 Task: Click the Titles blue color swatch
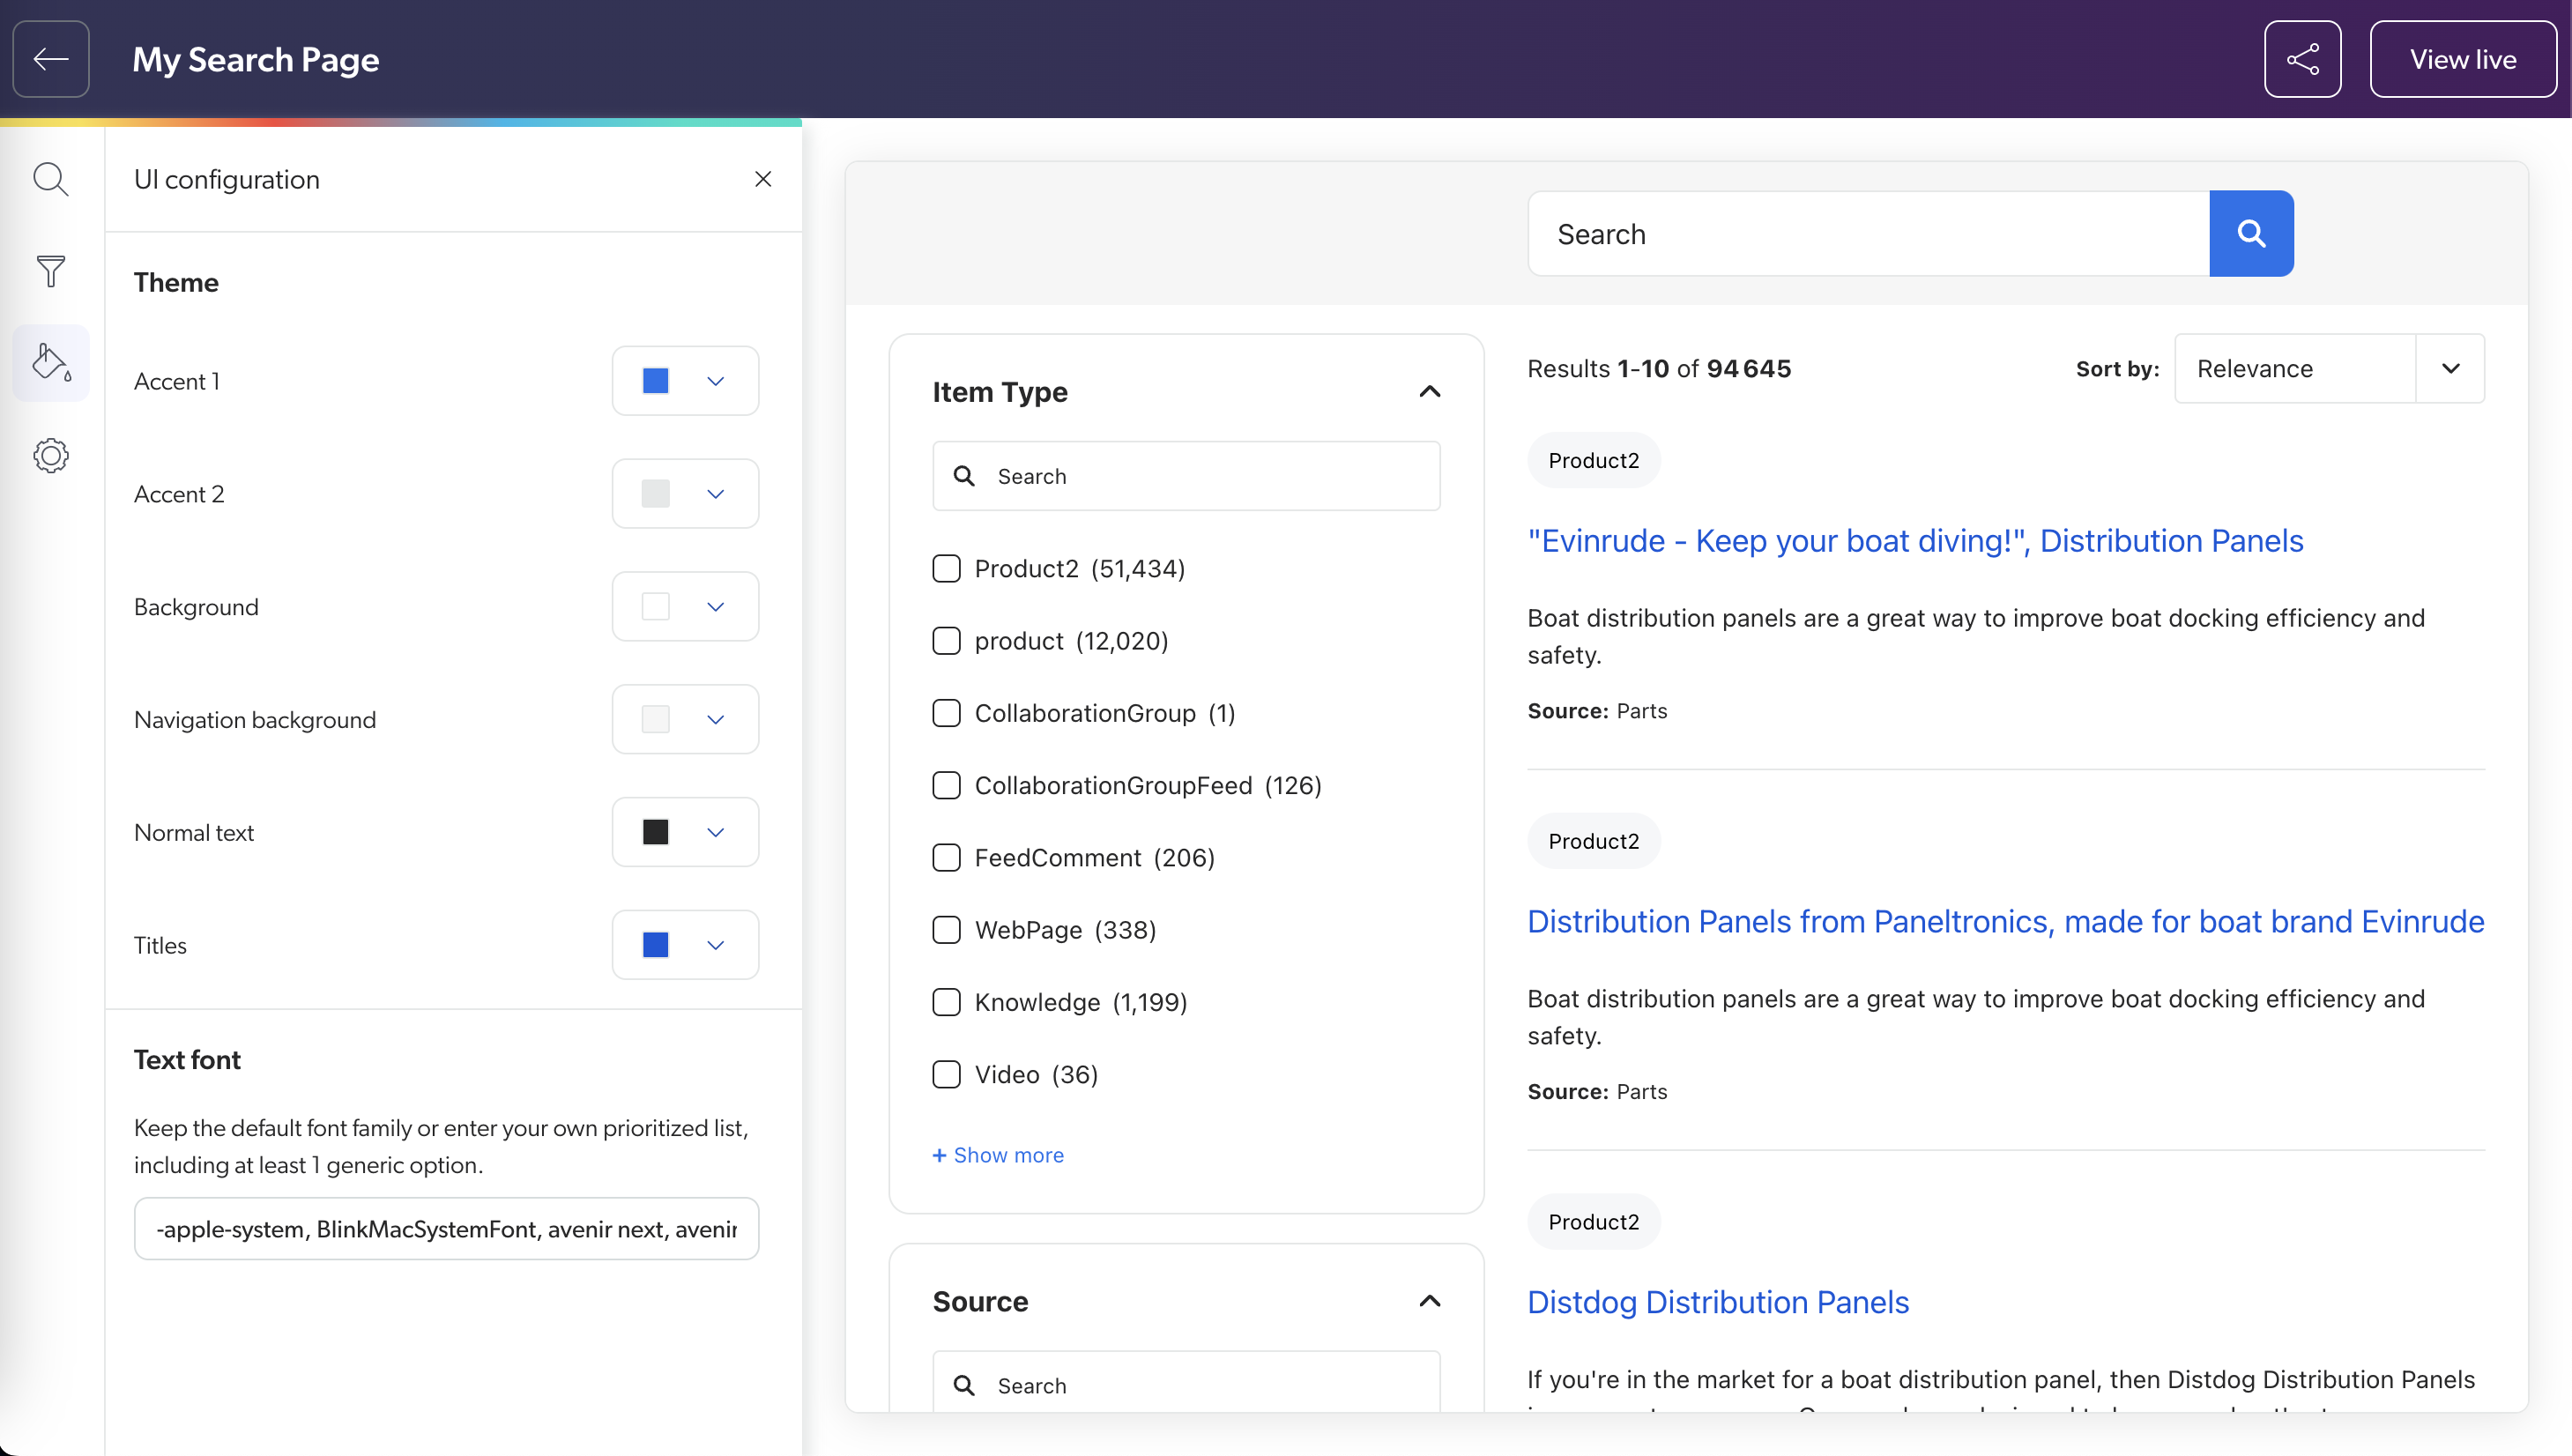(x=656, y=945)
